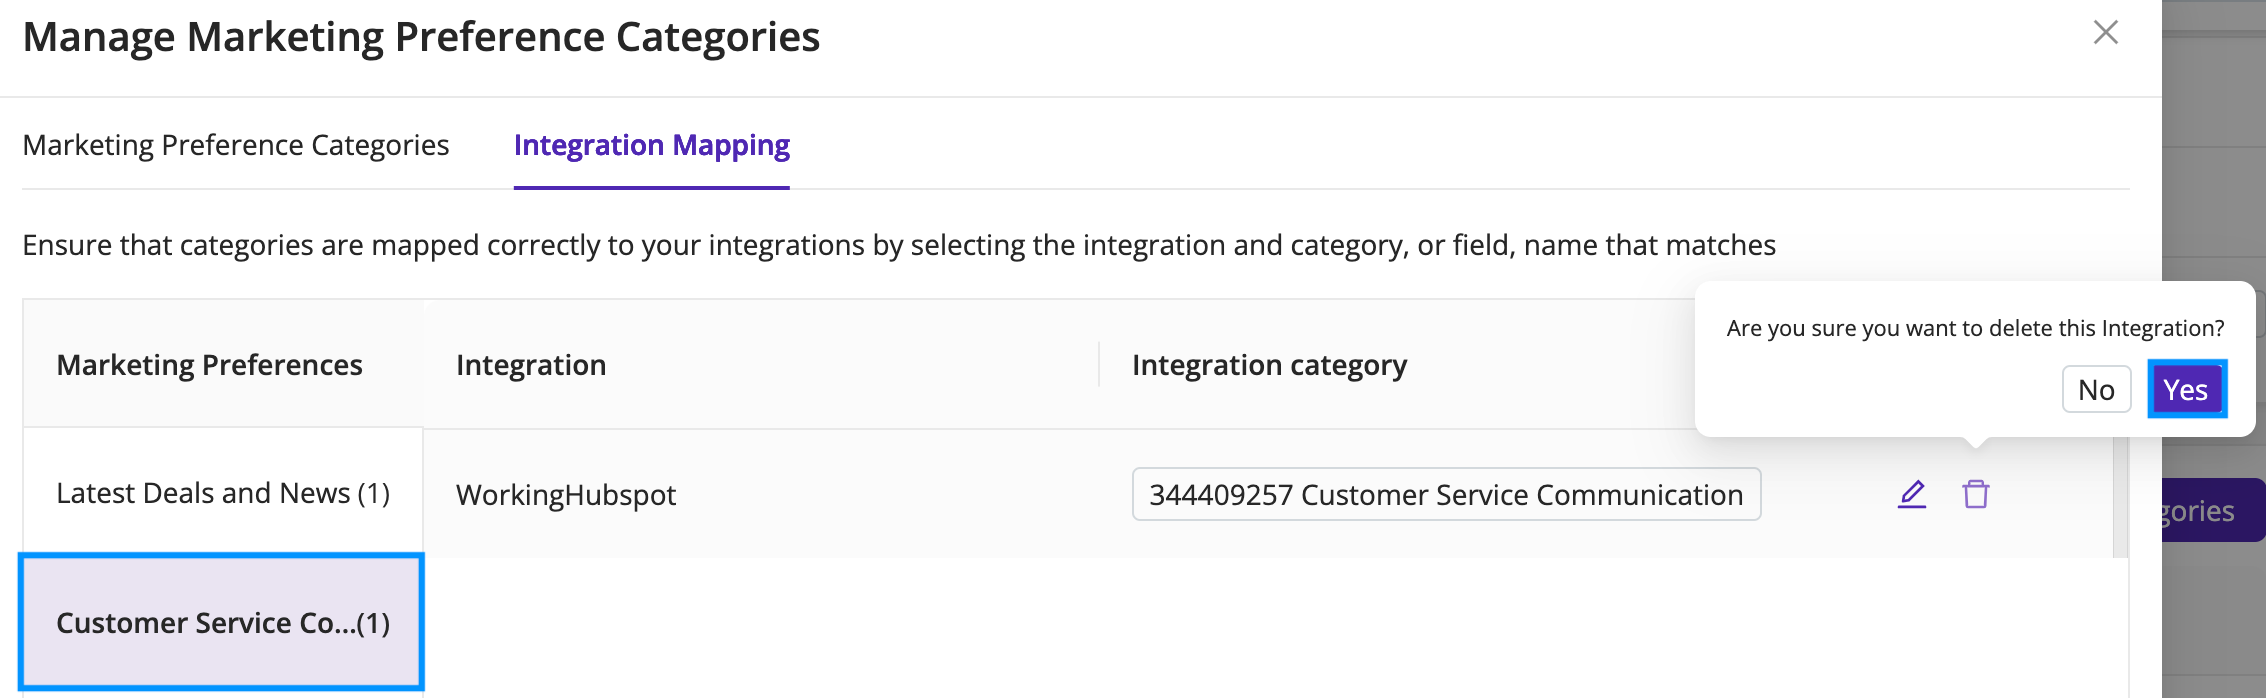Select Latest Deals and News preference
2266x698 pixels.
tap(223, 493)
